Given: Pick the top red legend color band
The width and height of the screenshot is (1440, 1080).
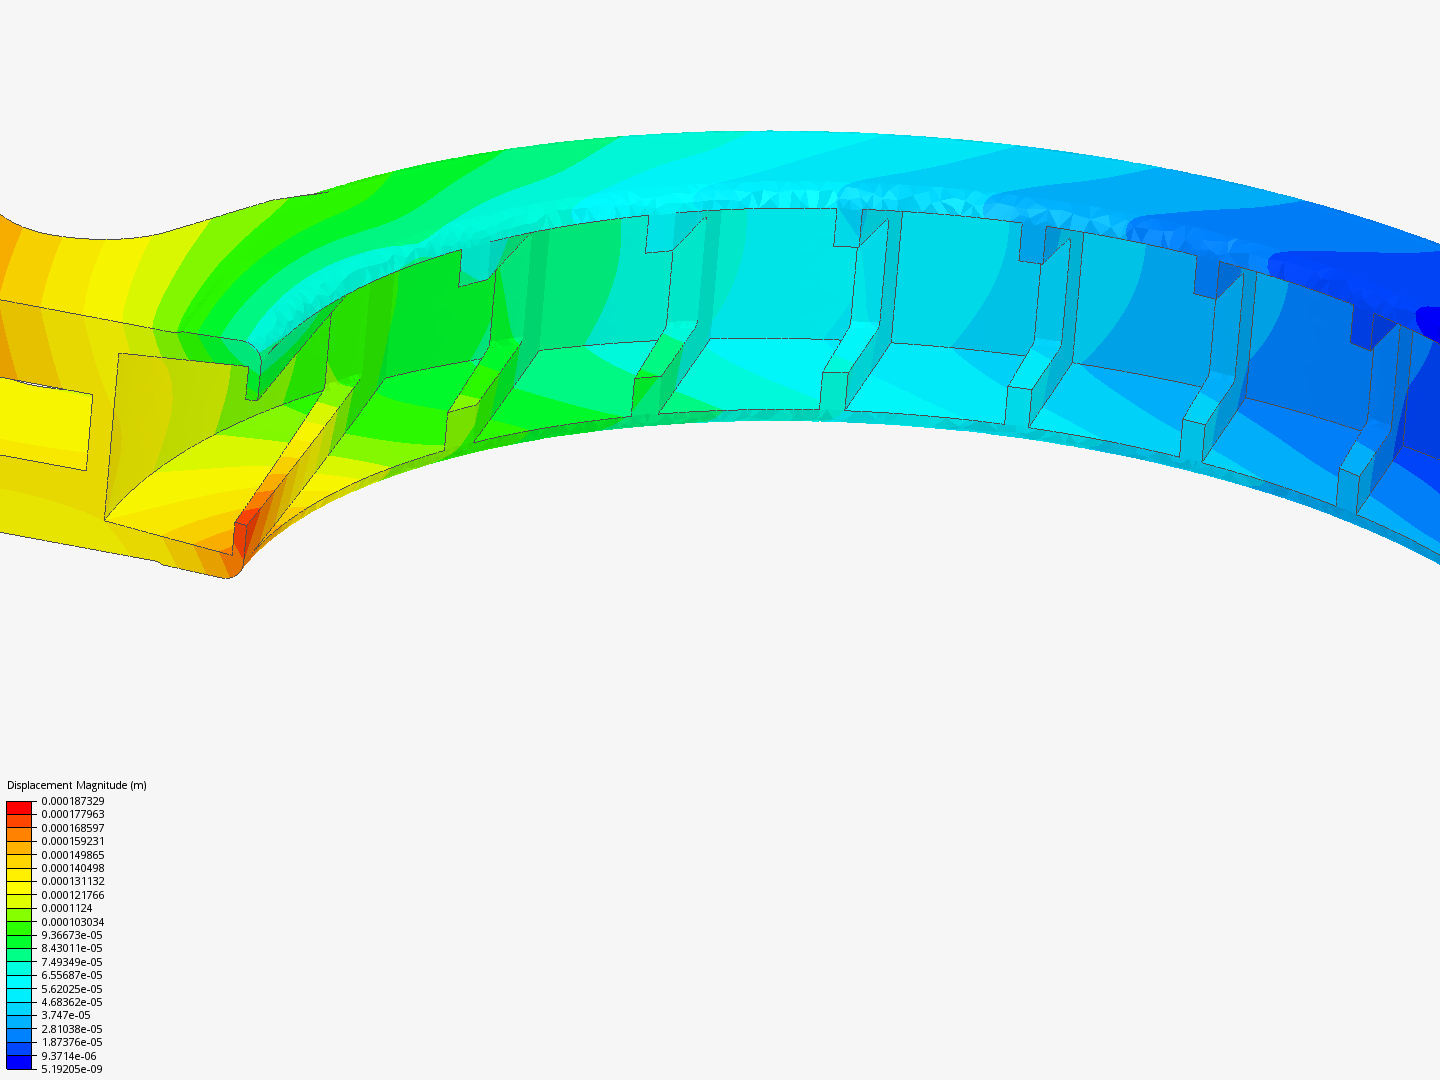Looking at the screenshot, I should 19,808.
